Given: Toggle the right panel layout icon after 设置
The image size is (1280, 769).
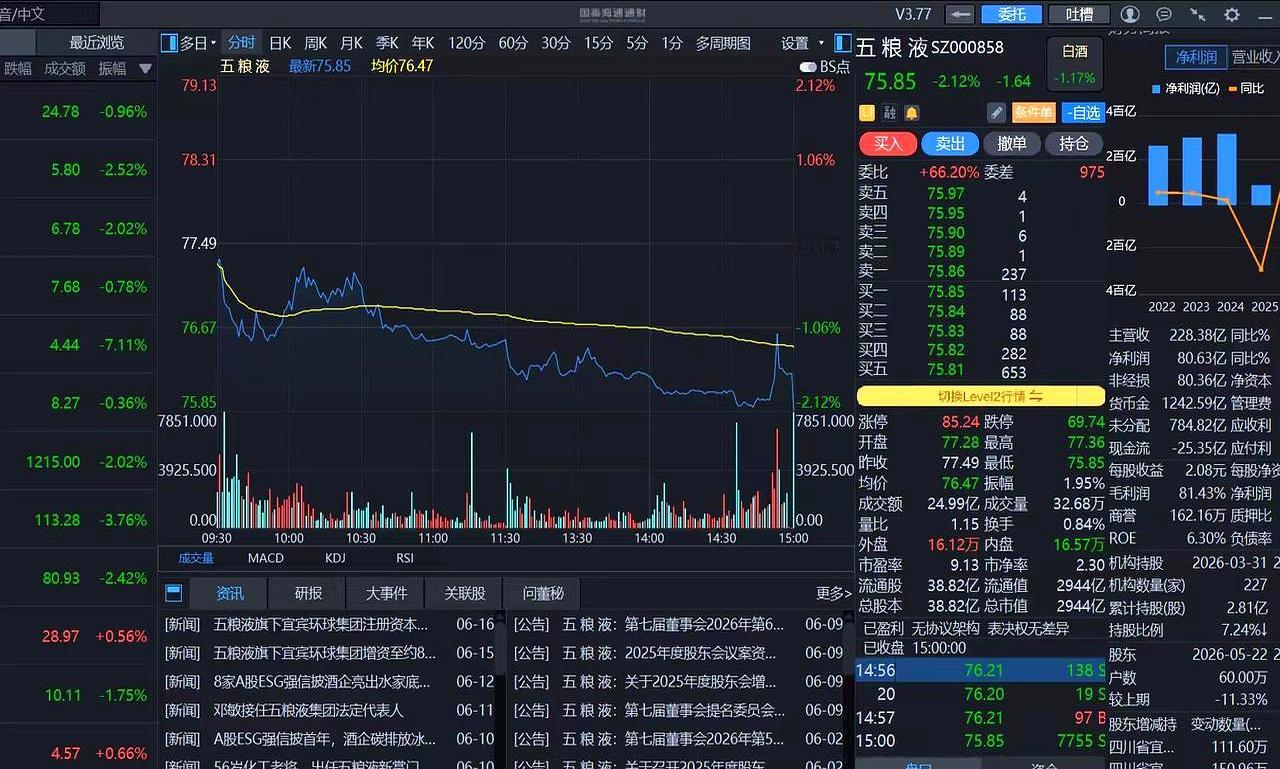Looking at the screenshot, I should point(843,43).
